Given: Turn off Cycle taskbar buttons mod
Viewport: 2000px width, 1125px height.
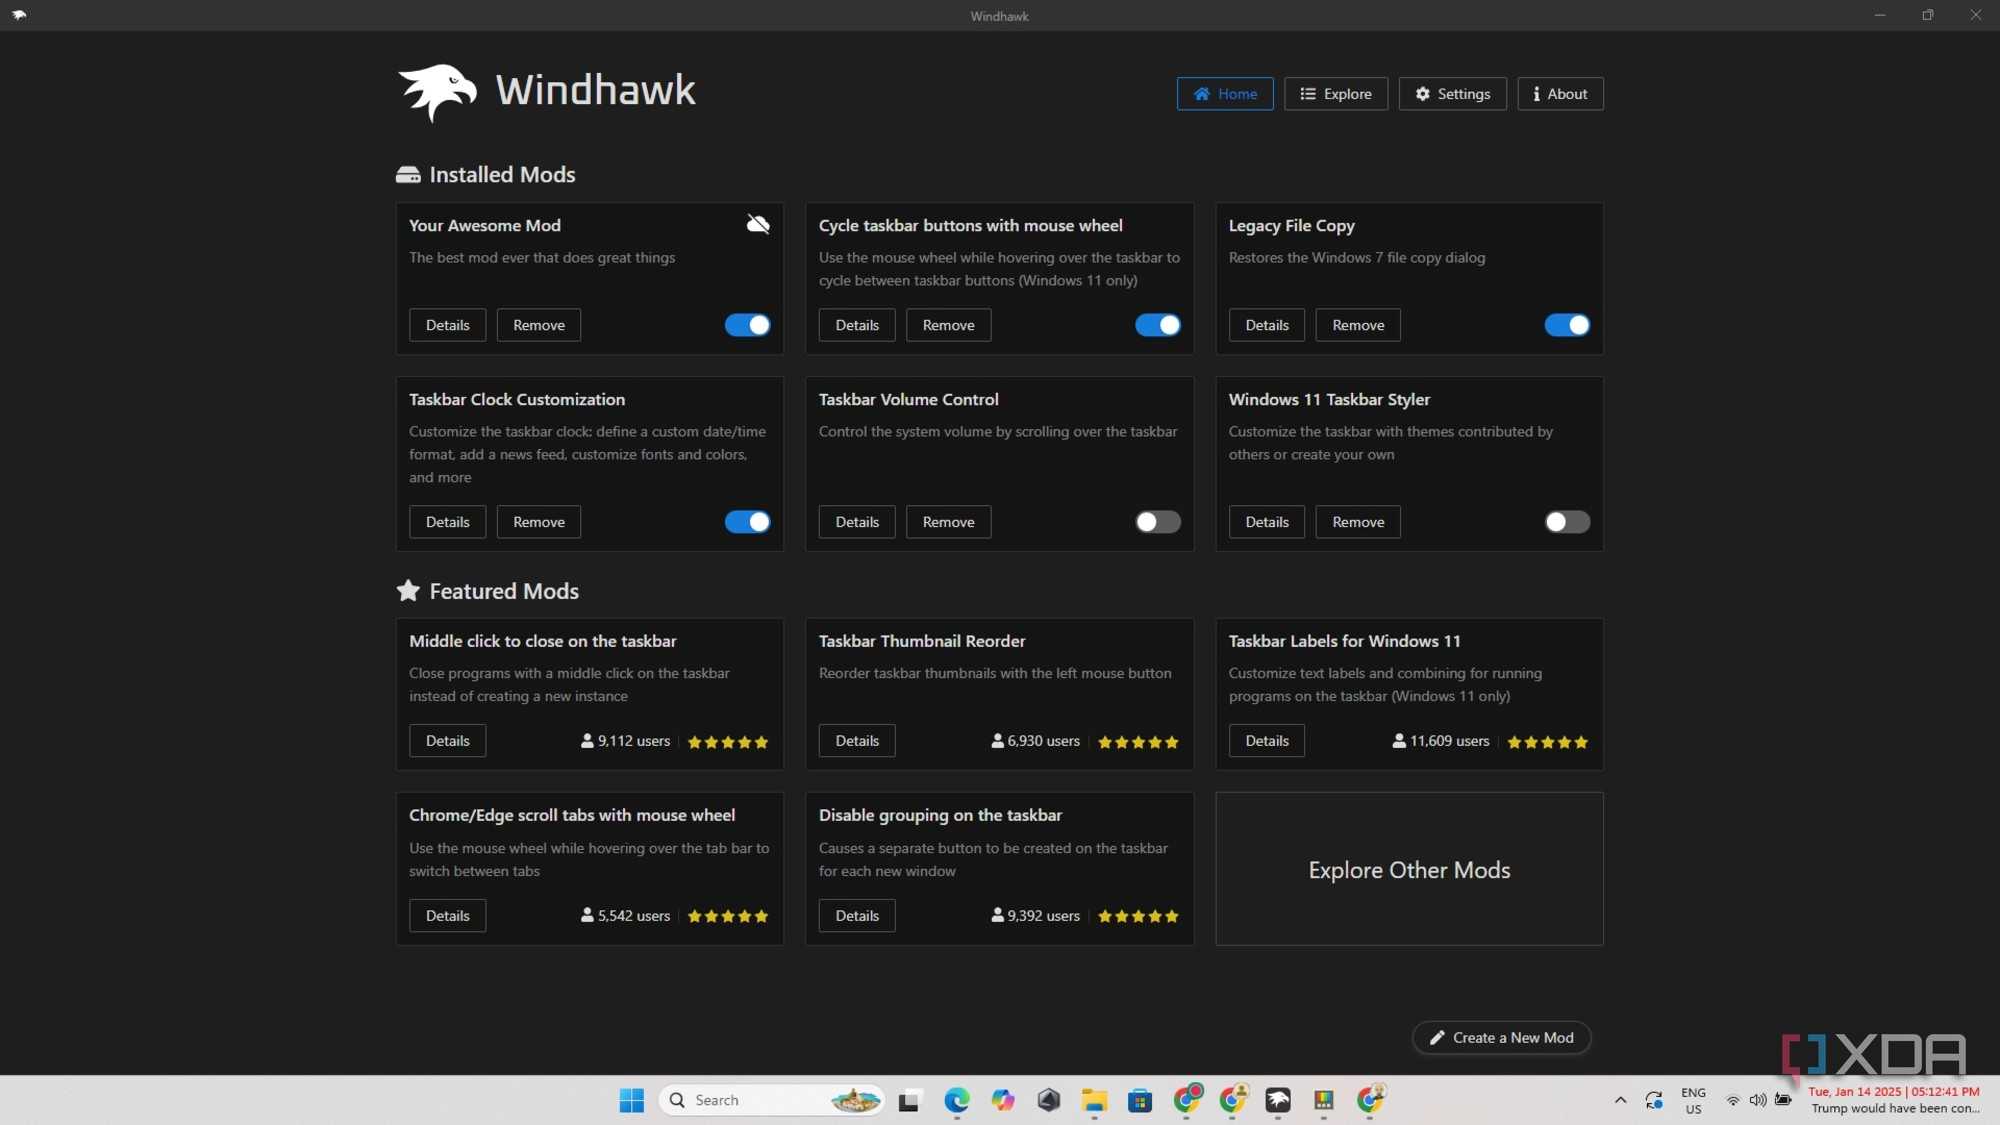Looking at the screenshot, I should [1157, 325].
